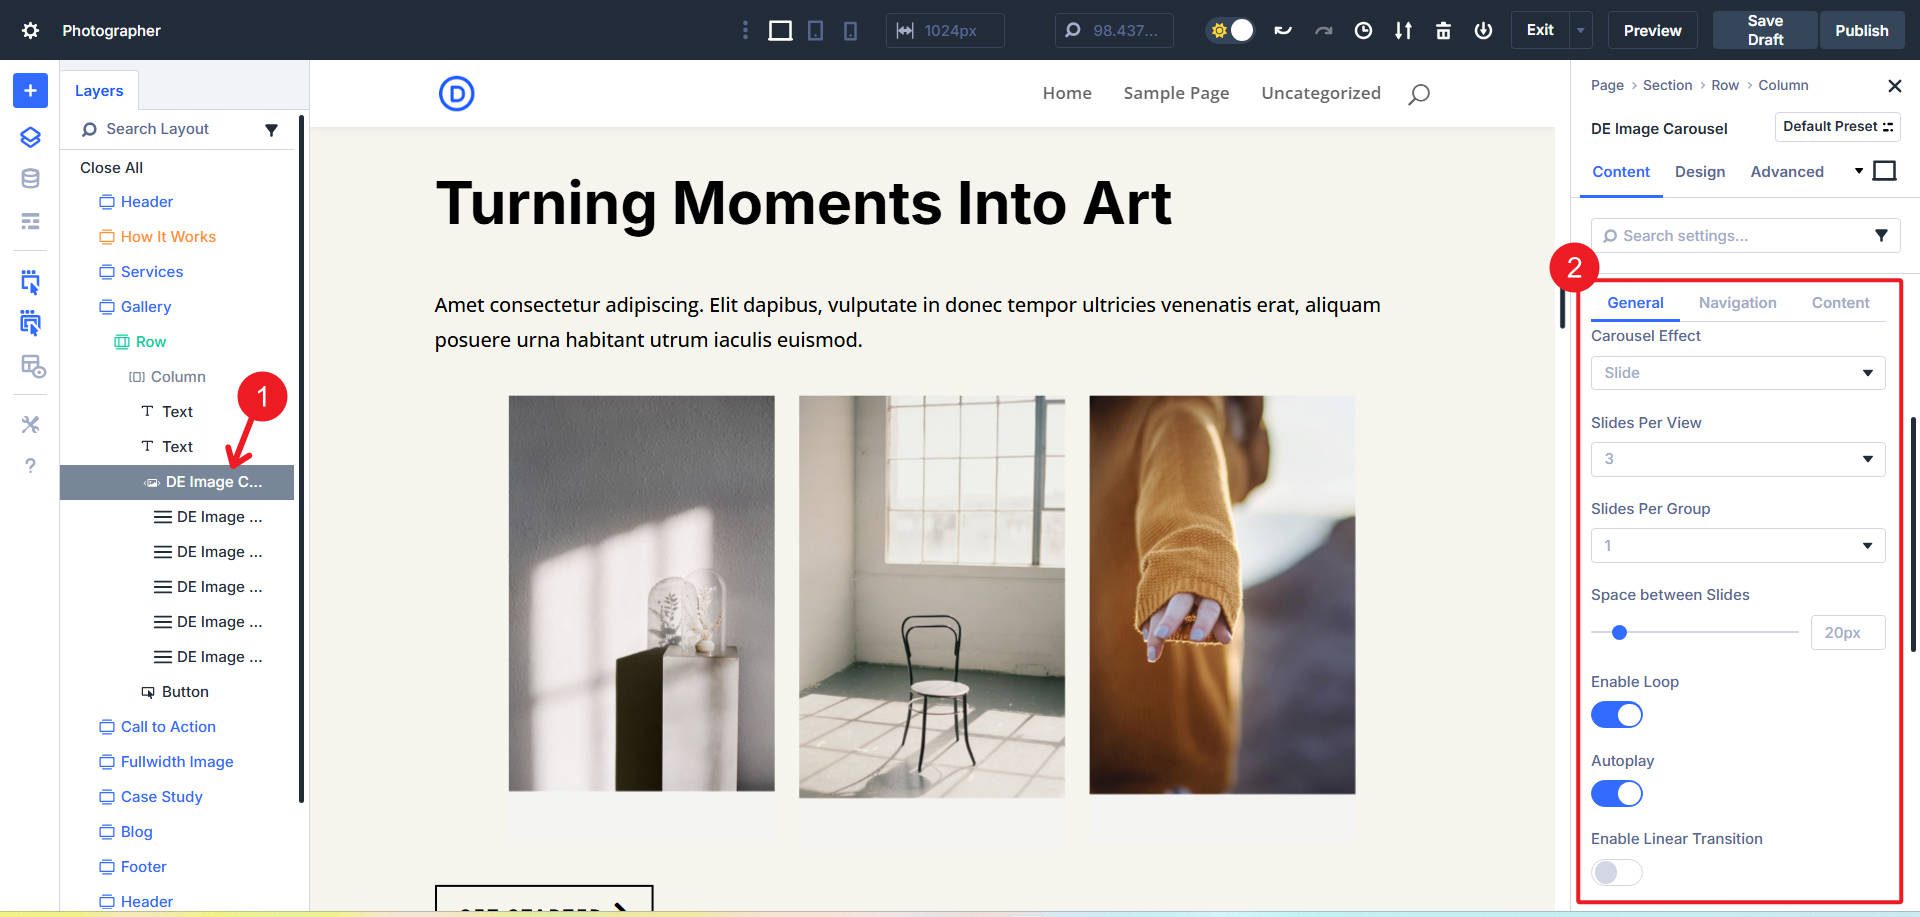Image resolution: width=1920 pixels, height=917 pixels.
Task: Open the editing history clock icon
Action: (x=1363, y=30)
